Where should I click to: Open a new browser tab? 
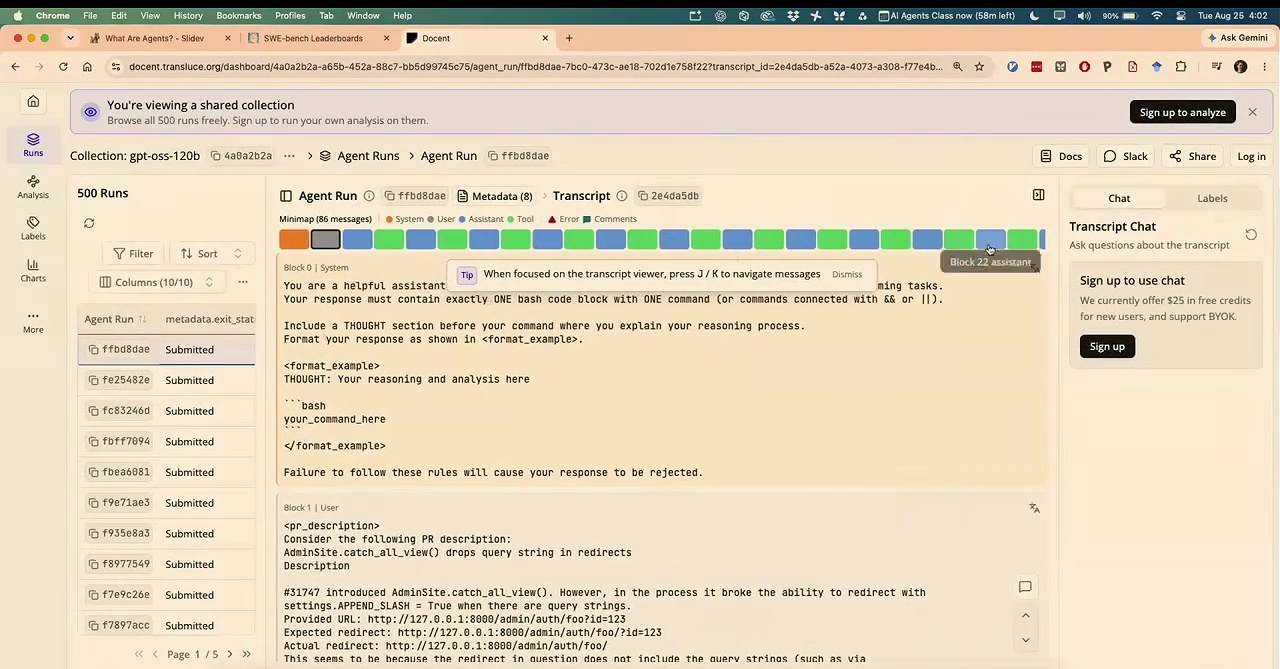569,38
